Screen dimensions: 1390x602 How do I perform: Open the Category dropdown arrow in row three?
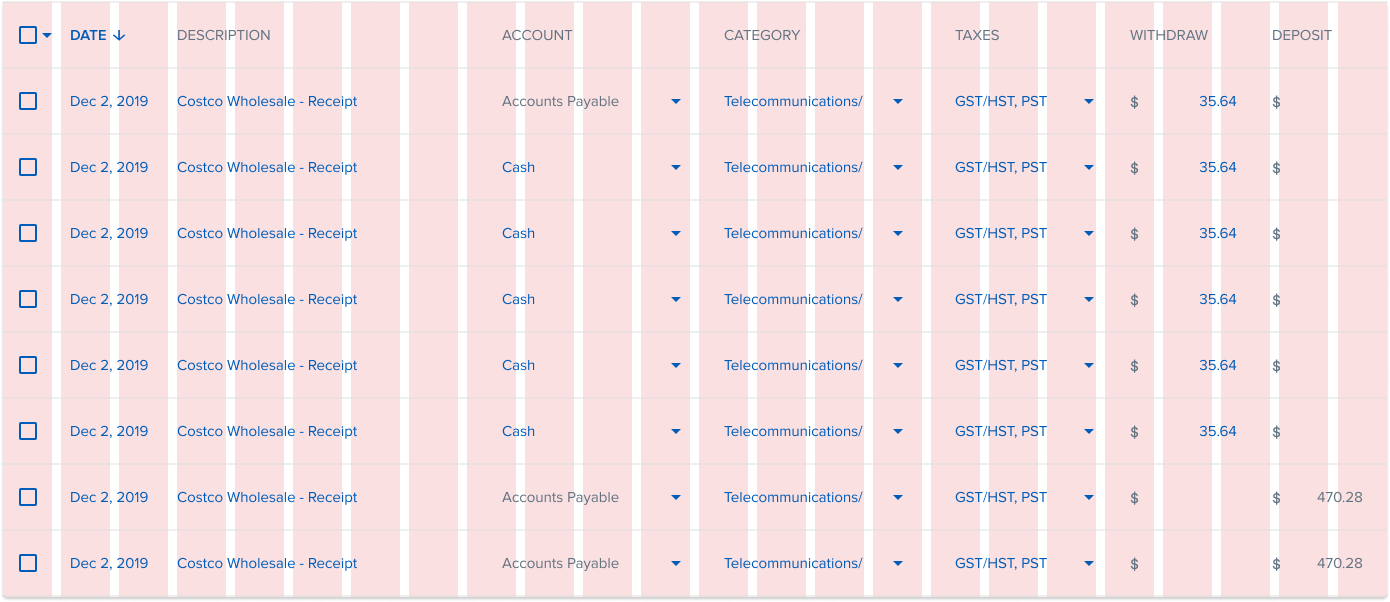pos(898,233)
